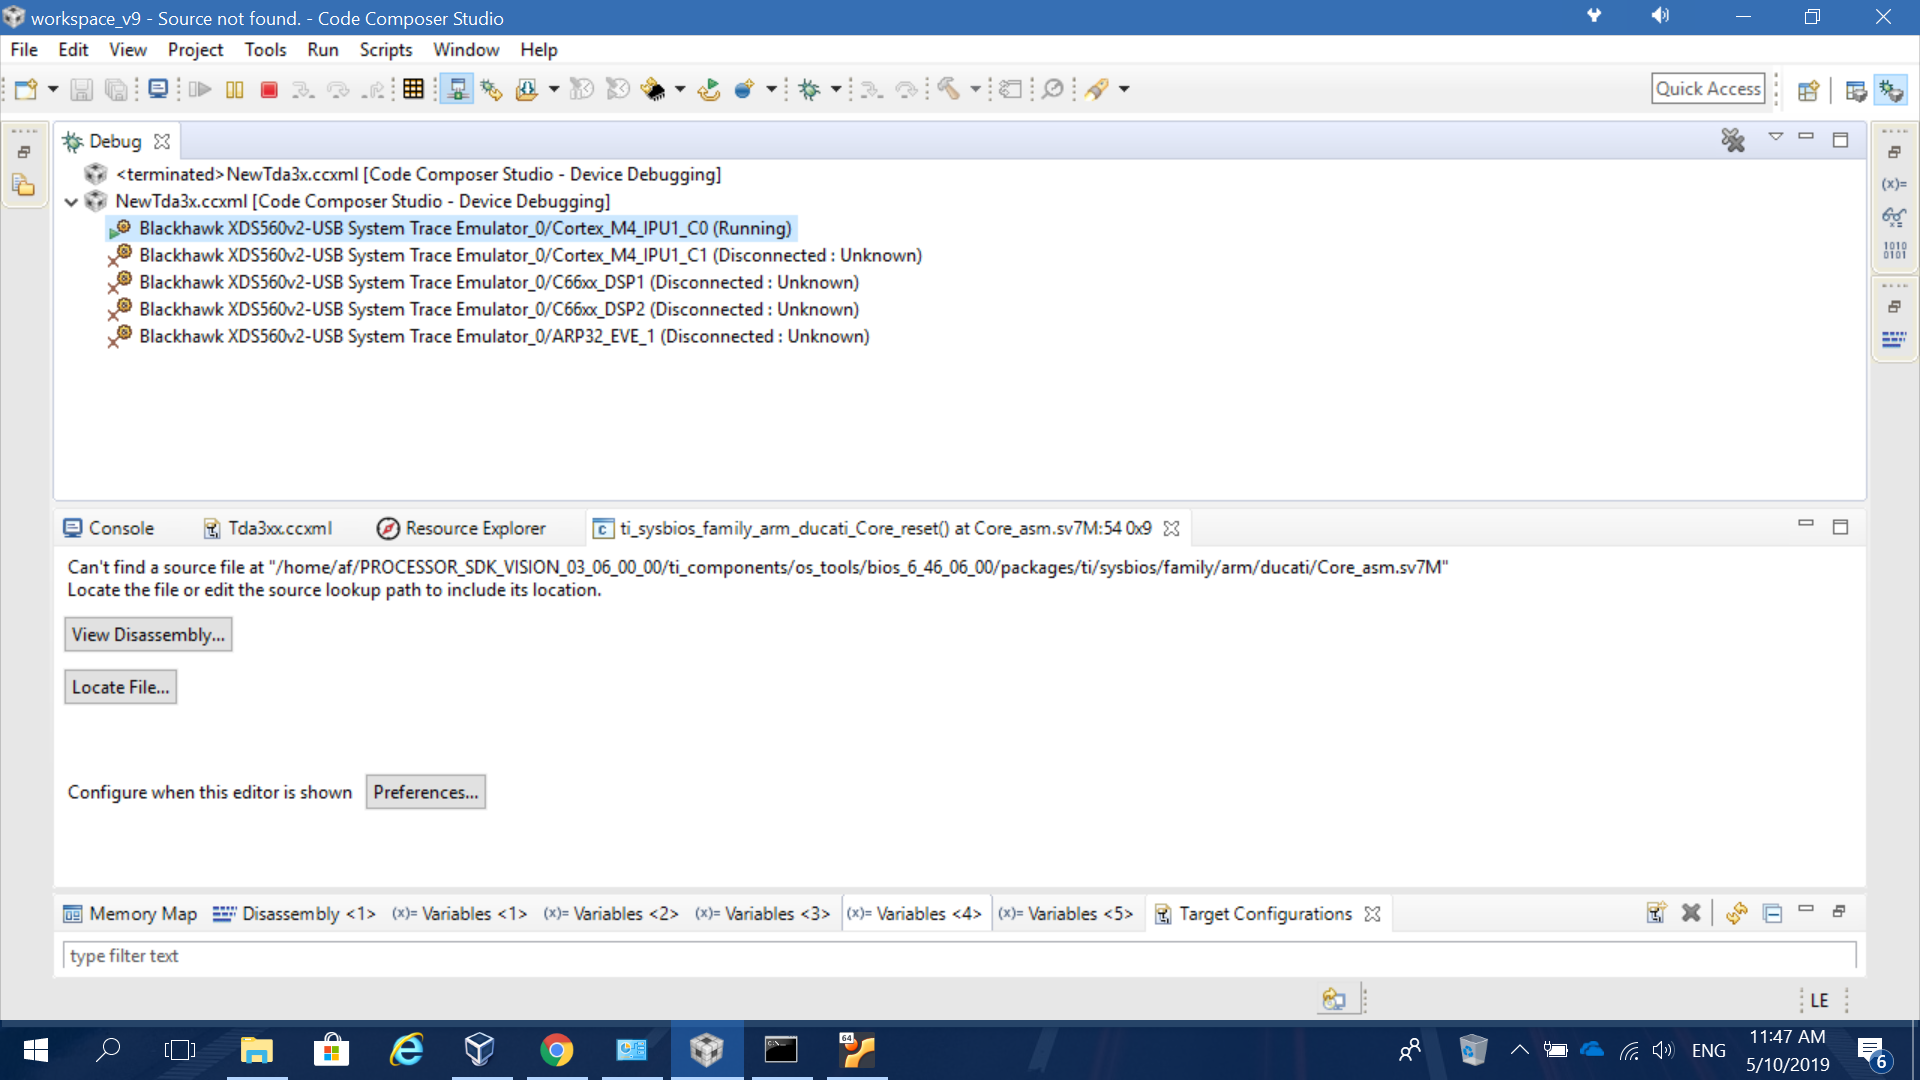Screen dimensions: 1920x1080
Task: Select the C66xx_DSP1 disconnected tree item
Action: pos(484,282)
